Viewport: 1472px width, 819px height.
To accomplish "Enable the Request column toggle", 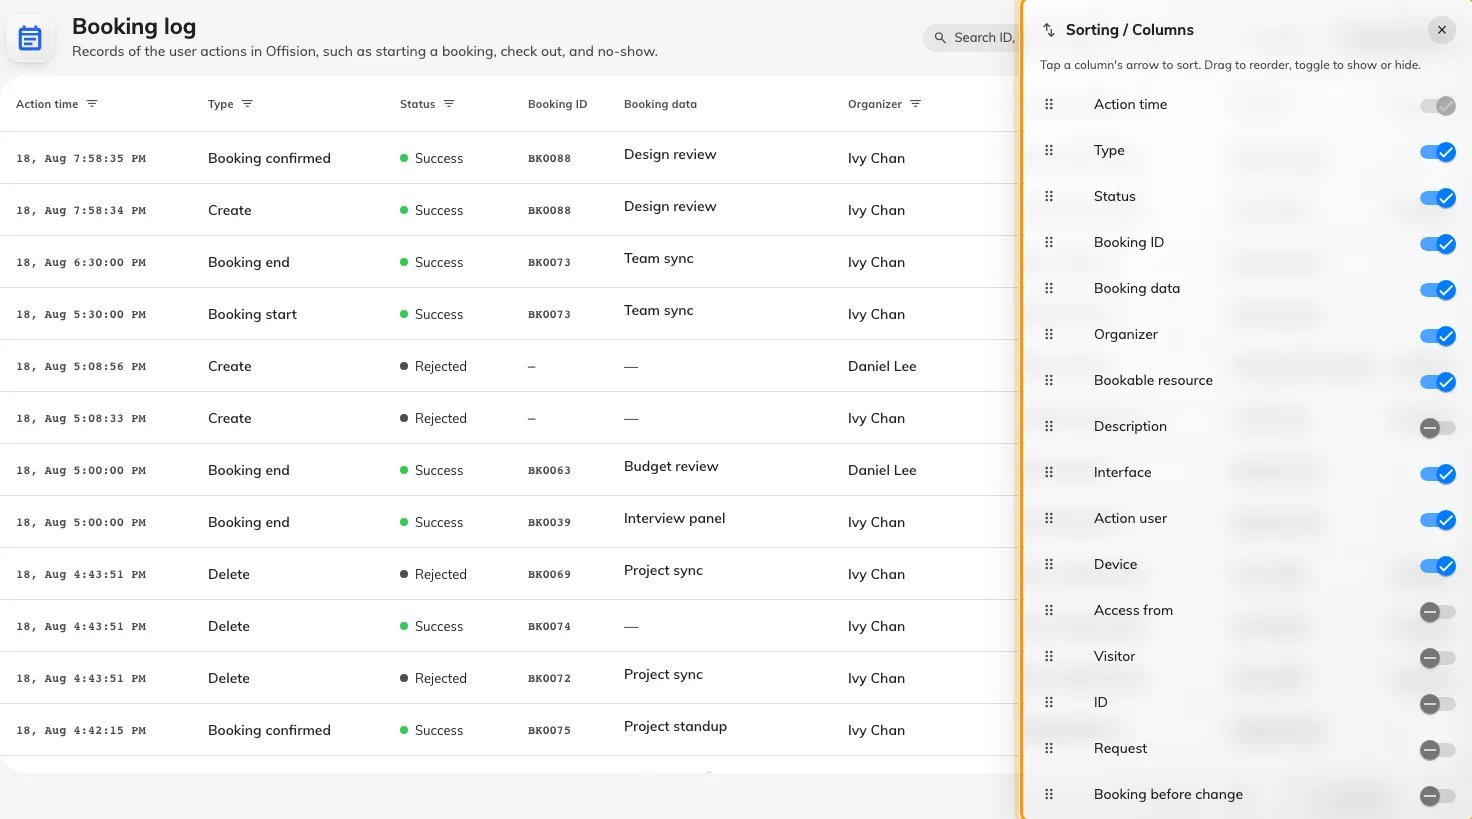I will [x=1438, y=750].
